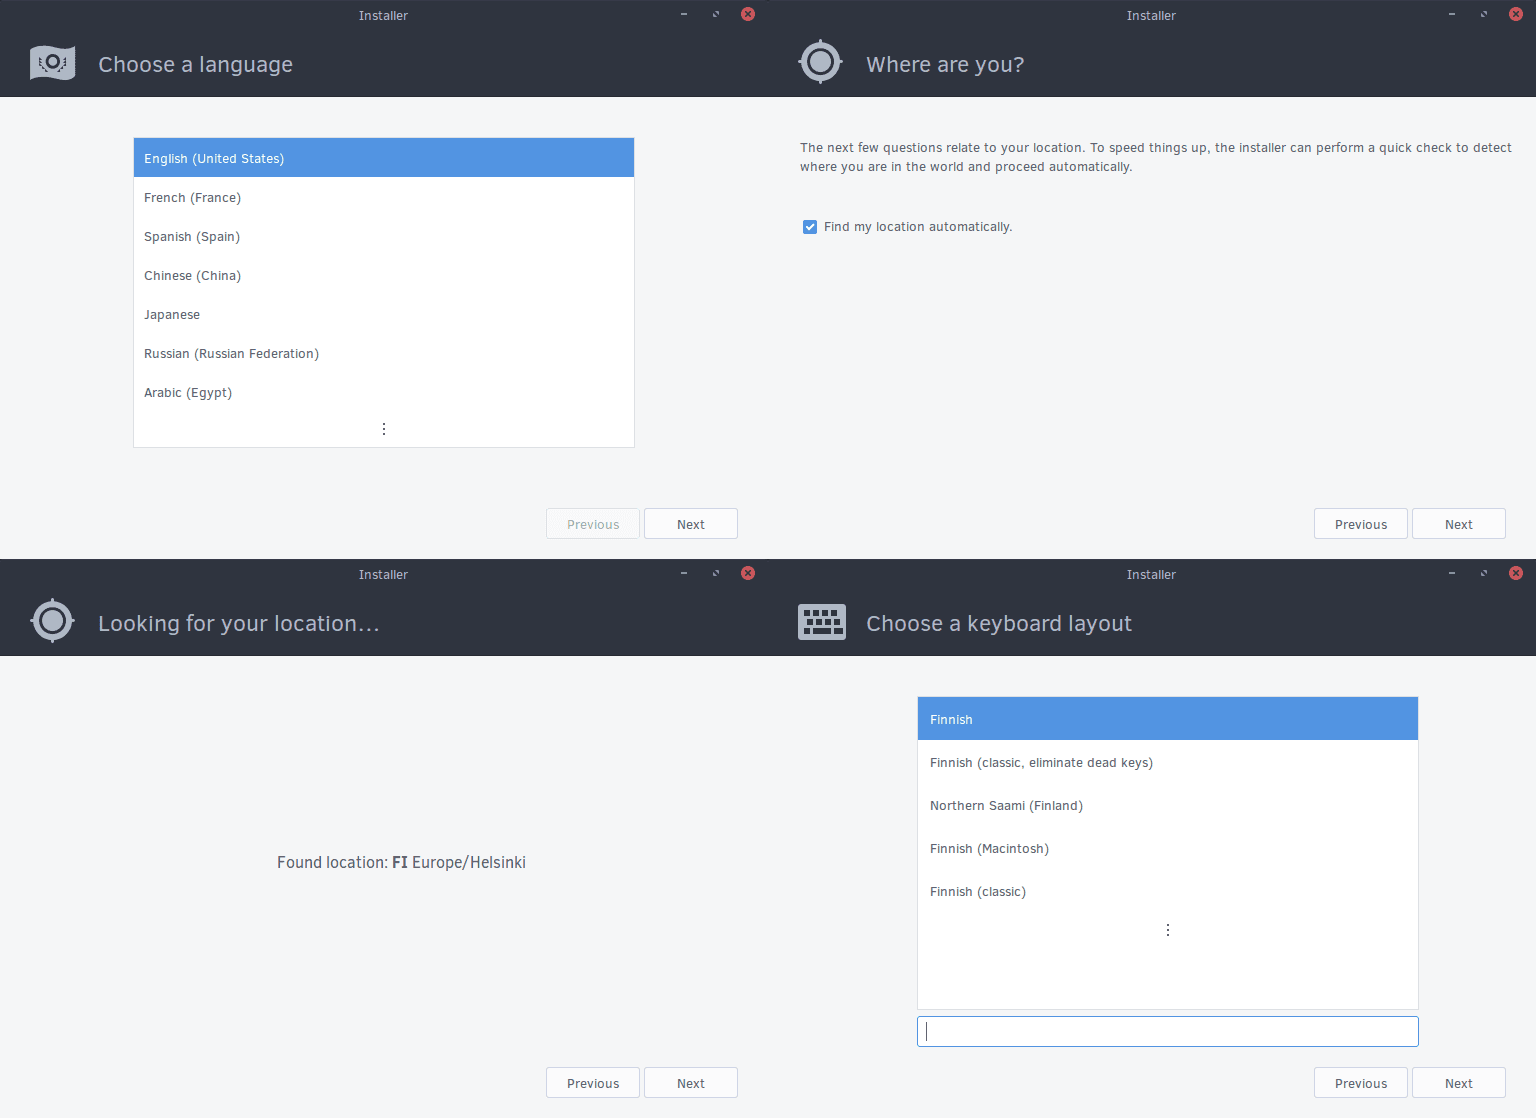1536x1118 pixels.
Task: Click the keyboard layout search field
Action: [1167, 1031]
